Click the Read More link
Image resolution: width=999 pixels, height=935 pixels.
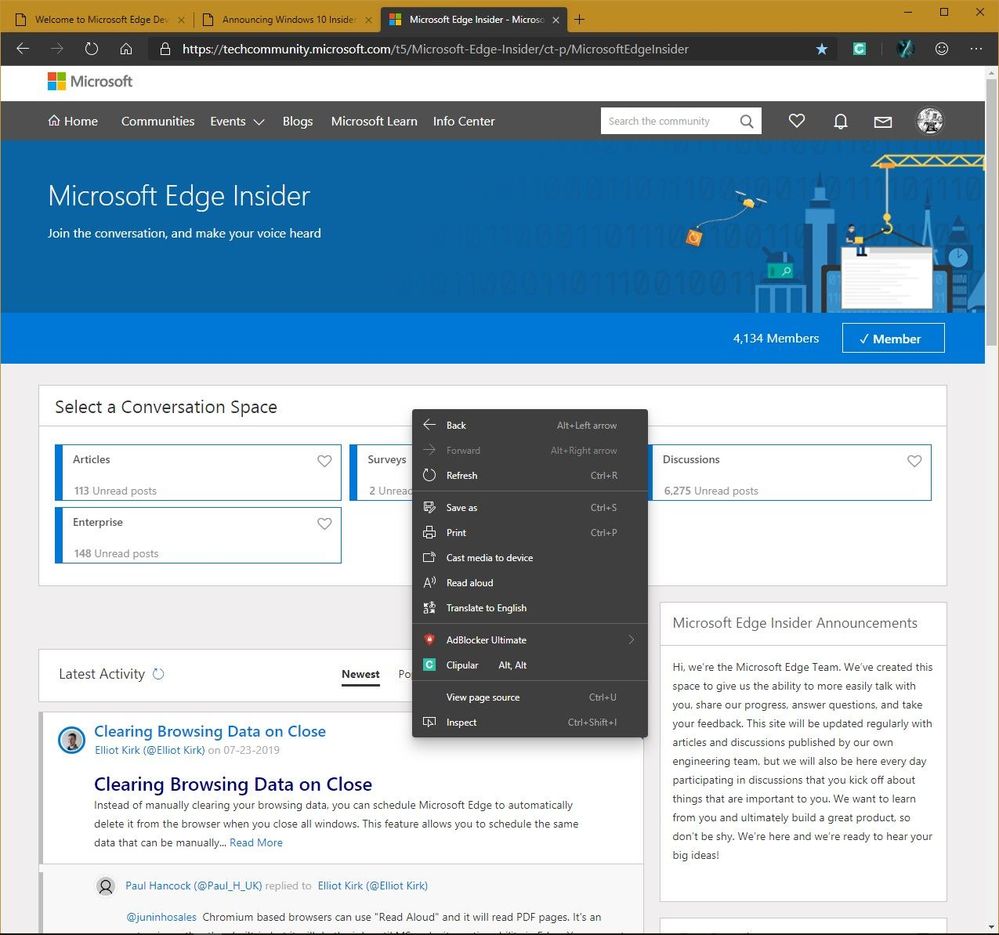(256, 843)
